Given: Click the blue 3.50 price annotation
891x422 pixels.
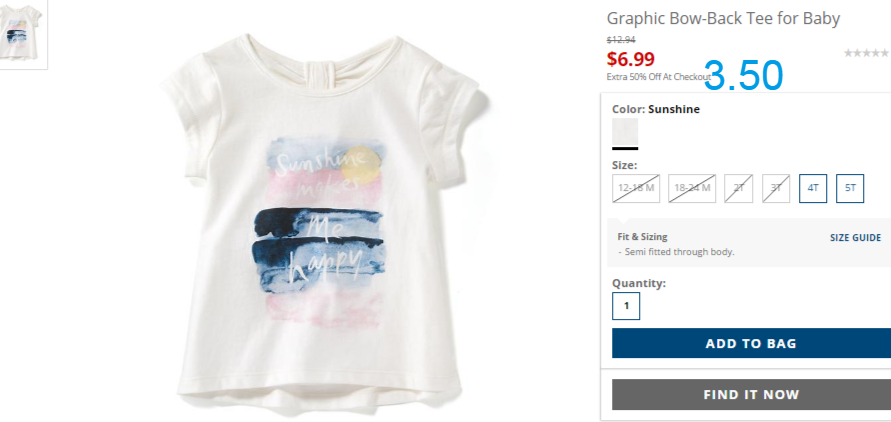Looking at the screenshot, I should pos(743,76).
